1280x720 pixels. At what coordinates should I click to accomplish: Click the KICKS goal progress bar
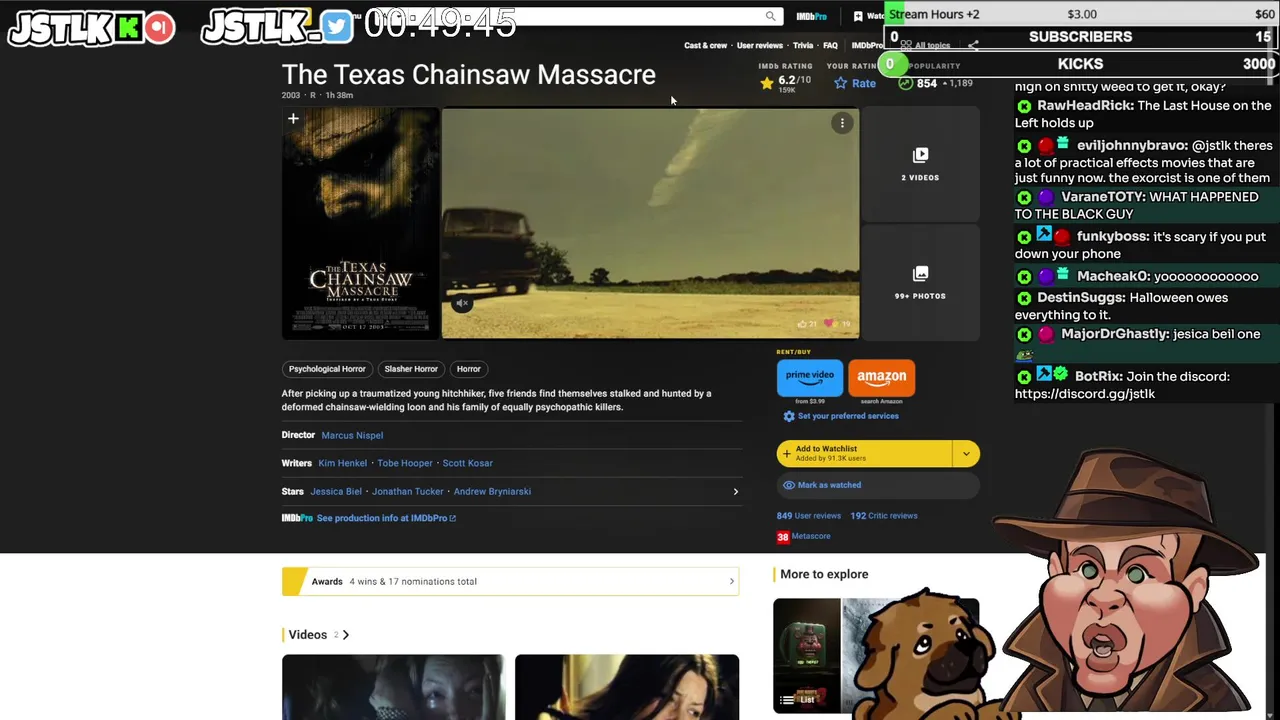(x=1080, y=64)
